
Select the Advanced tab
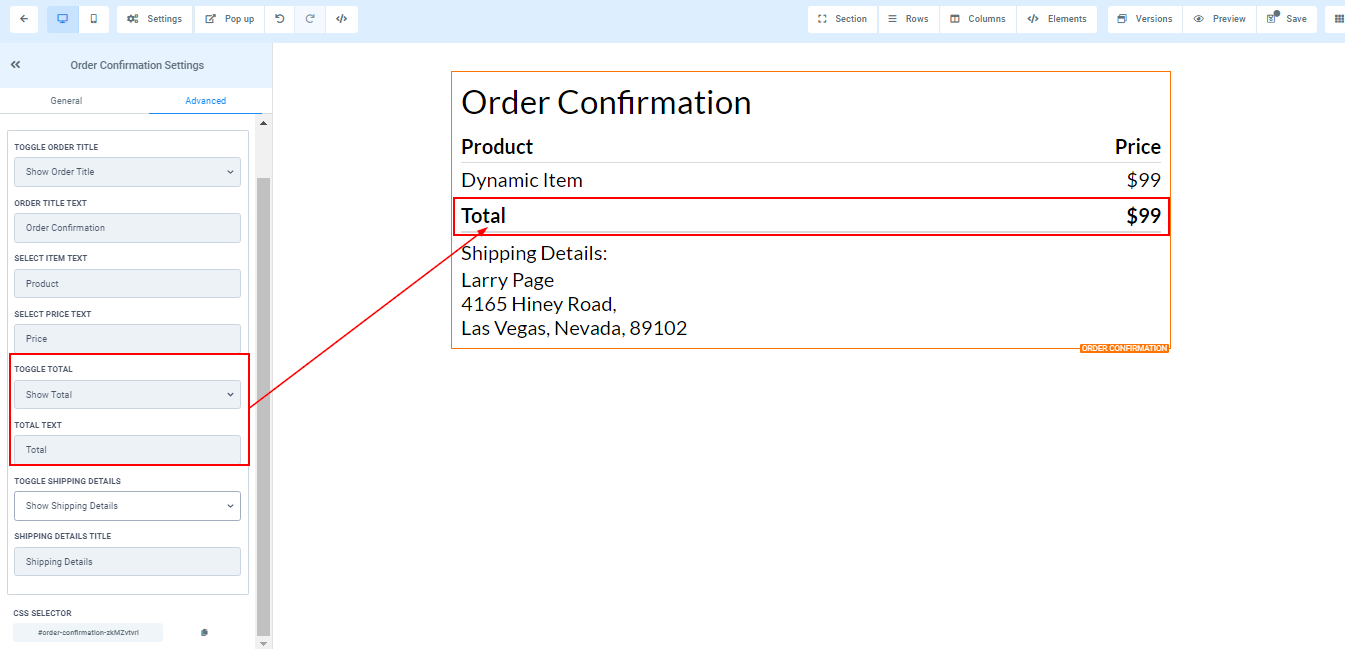click(205, 101)
